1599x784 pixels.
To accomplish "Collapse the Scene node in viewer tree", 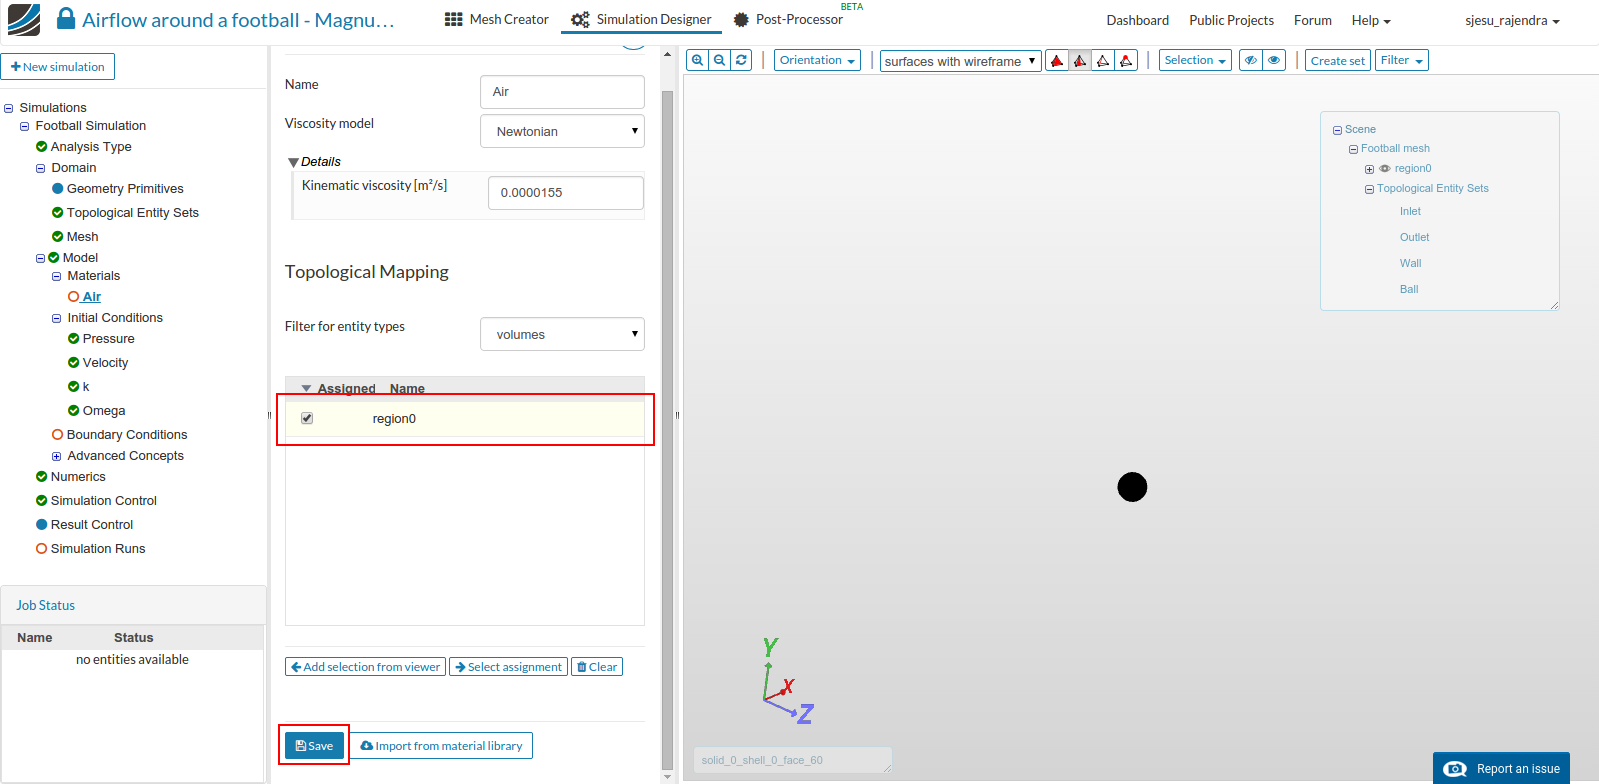I will pyautogui.click(x=1337, y=130).
